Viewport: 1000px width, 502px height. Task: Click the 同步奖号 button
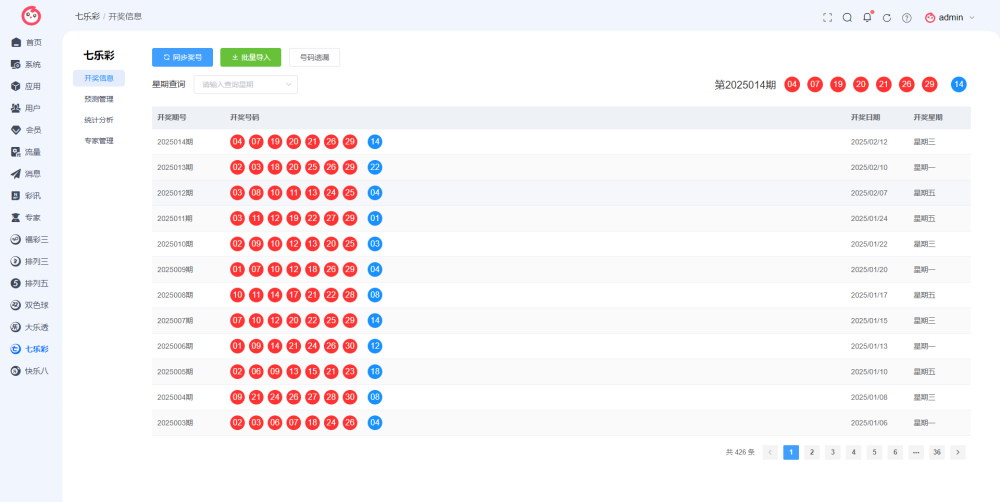coord(182,57)
